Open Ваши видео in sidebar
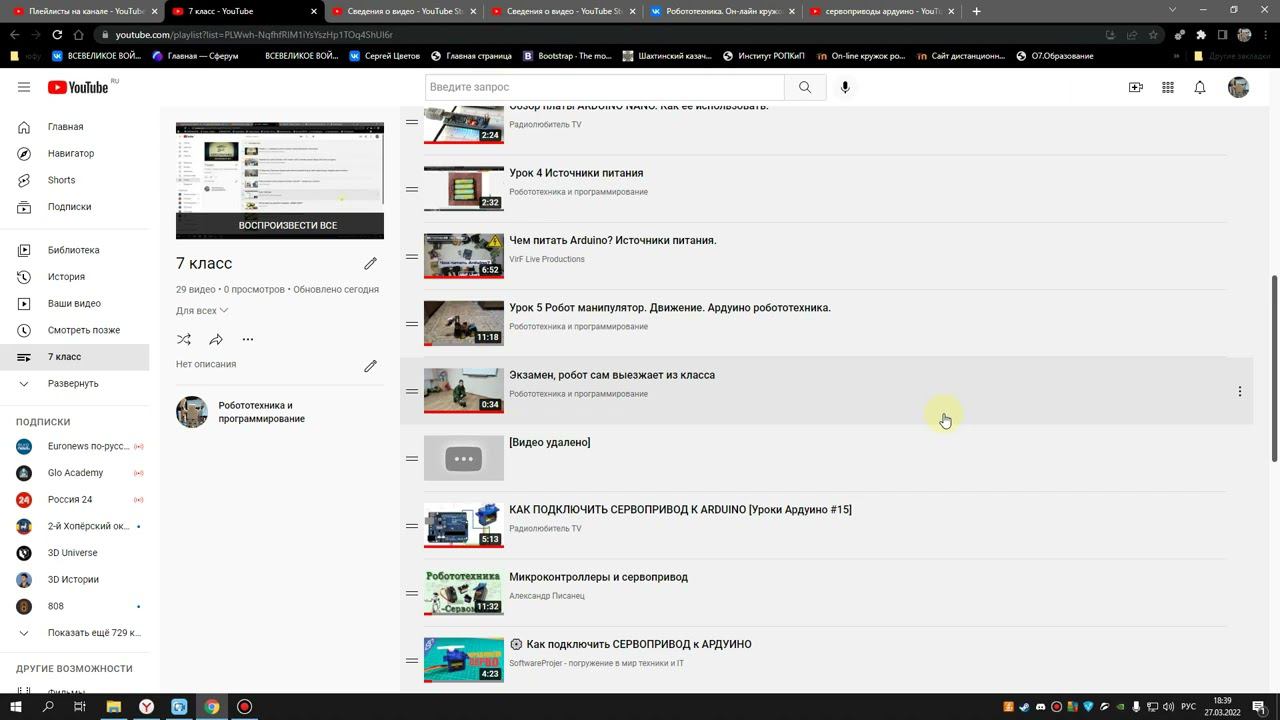Screen dimensions: 1280x720 tap(74, 304)
